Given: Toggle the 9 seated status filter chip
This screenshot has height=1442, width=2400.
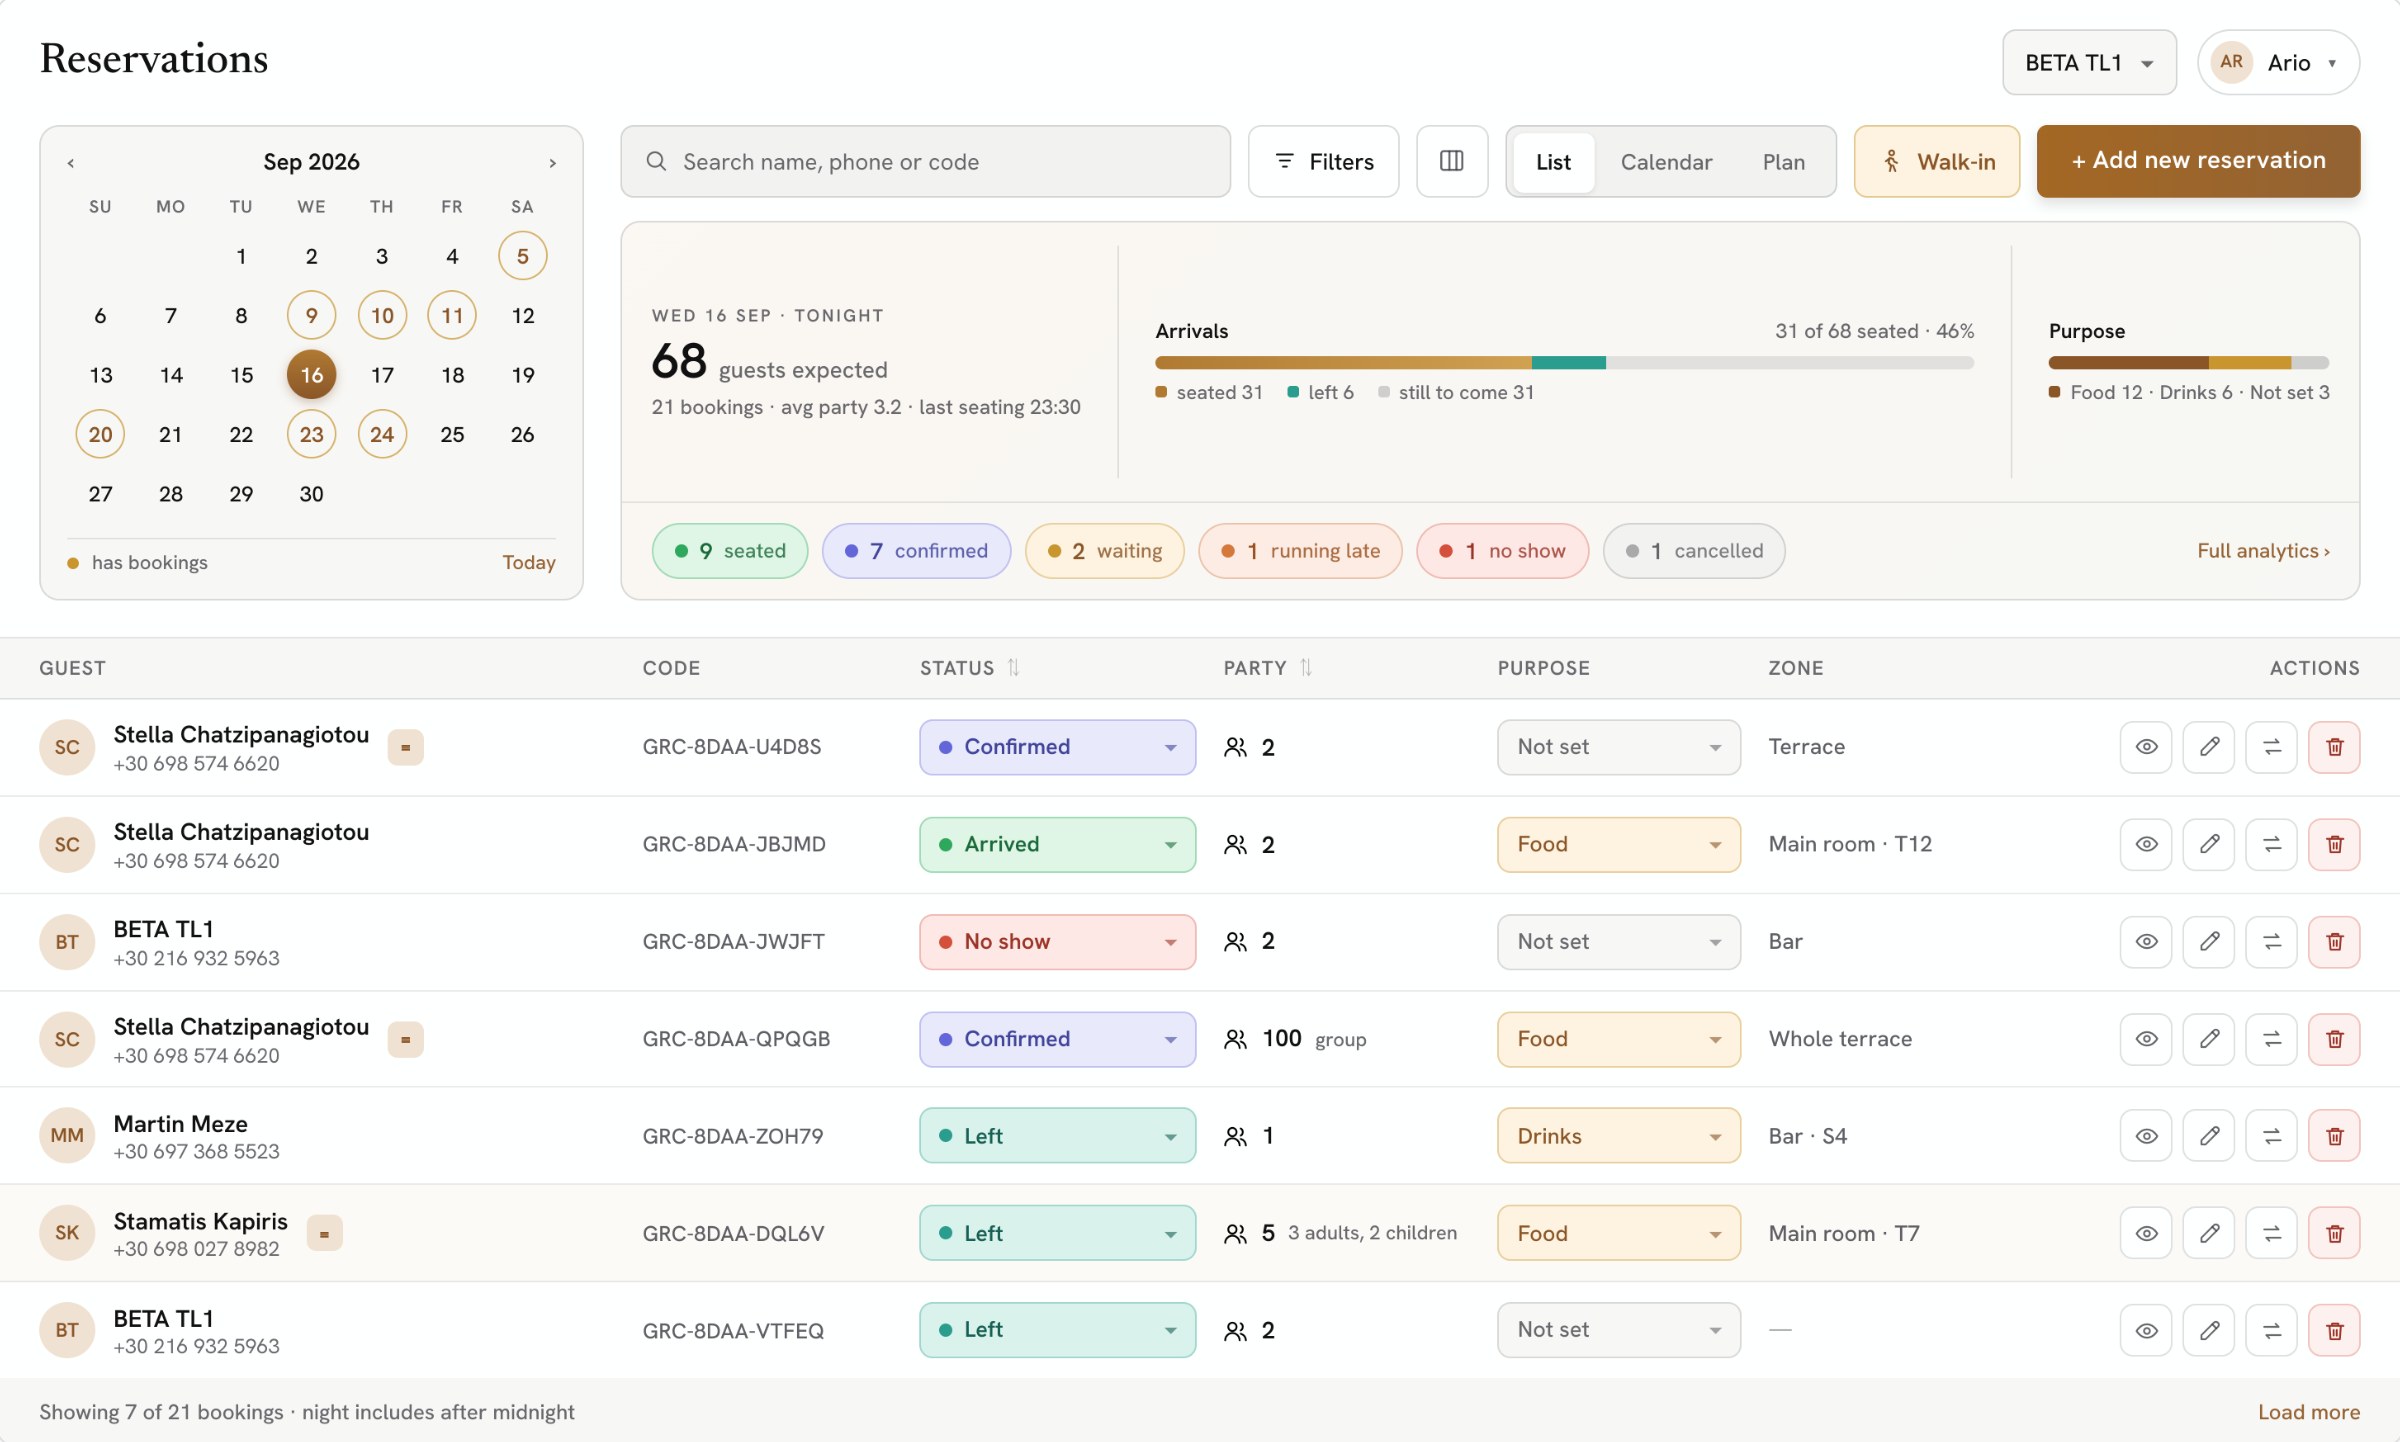Looking at the screenshot, I should [730, 551].
